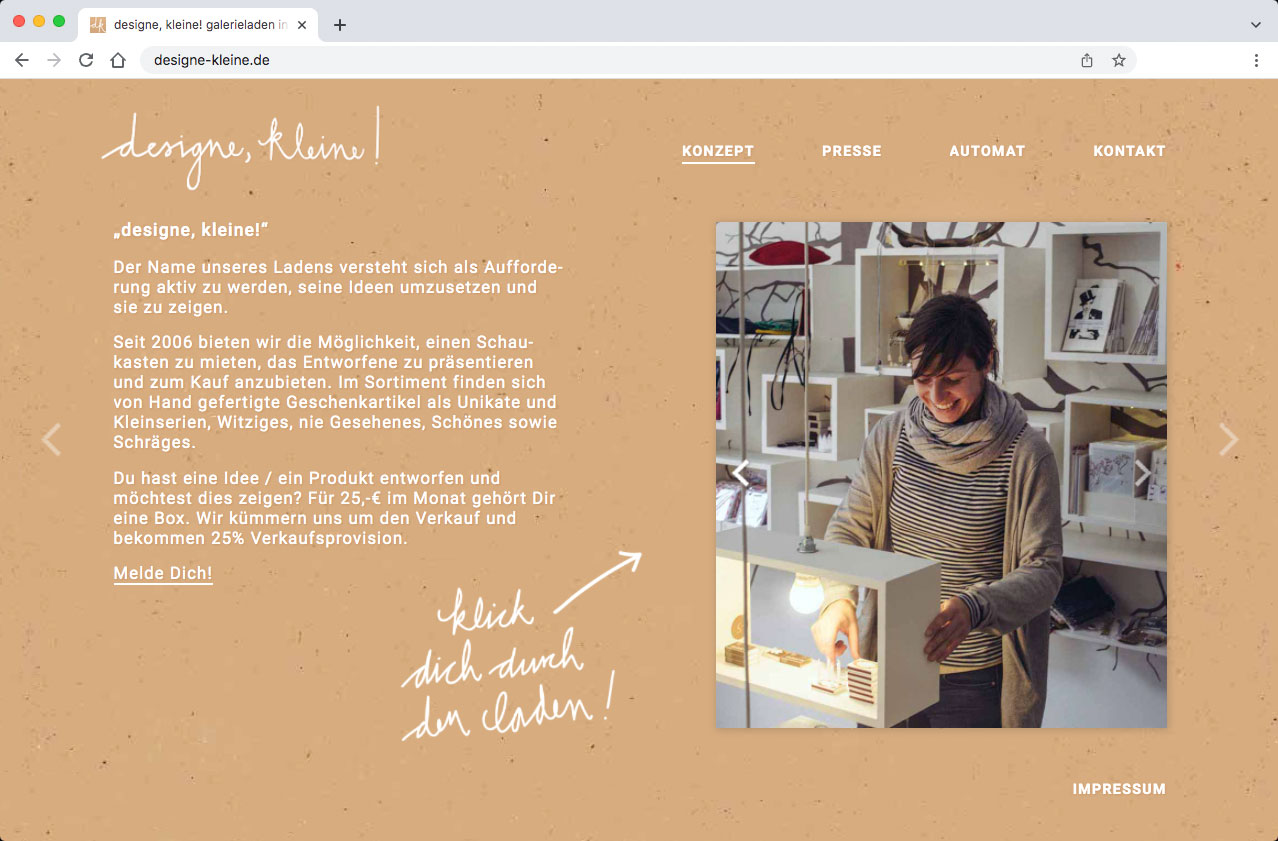Screen dimensions: 1278x841
Task: Open the browser home icon
Action: point(118,60)
